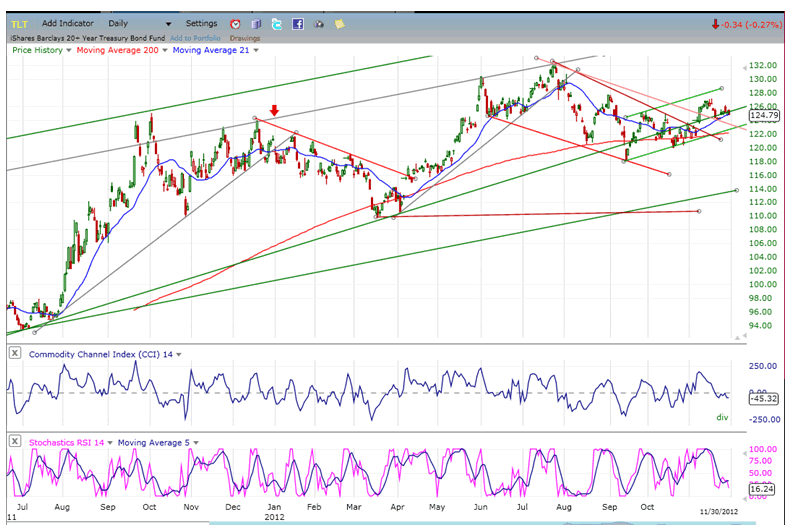
Task: Share chart via Facebook icon
Action: pyautogui.click(x=298, y=23)
